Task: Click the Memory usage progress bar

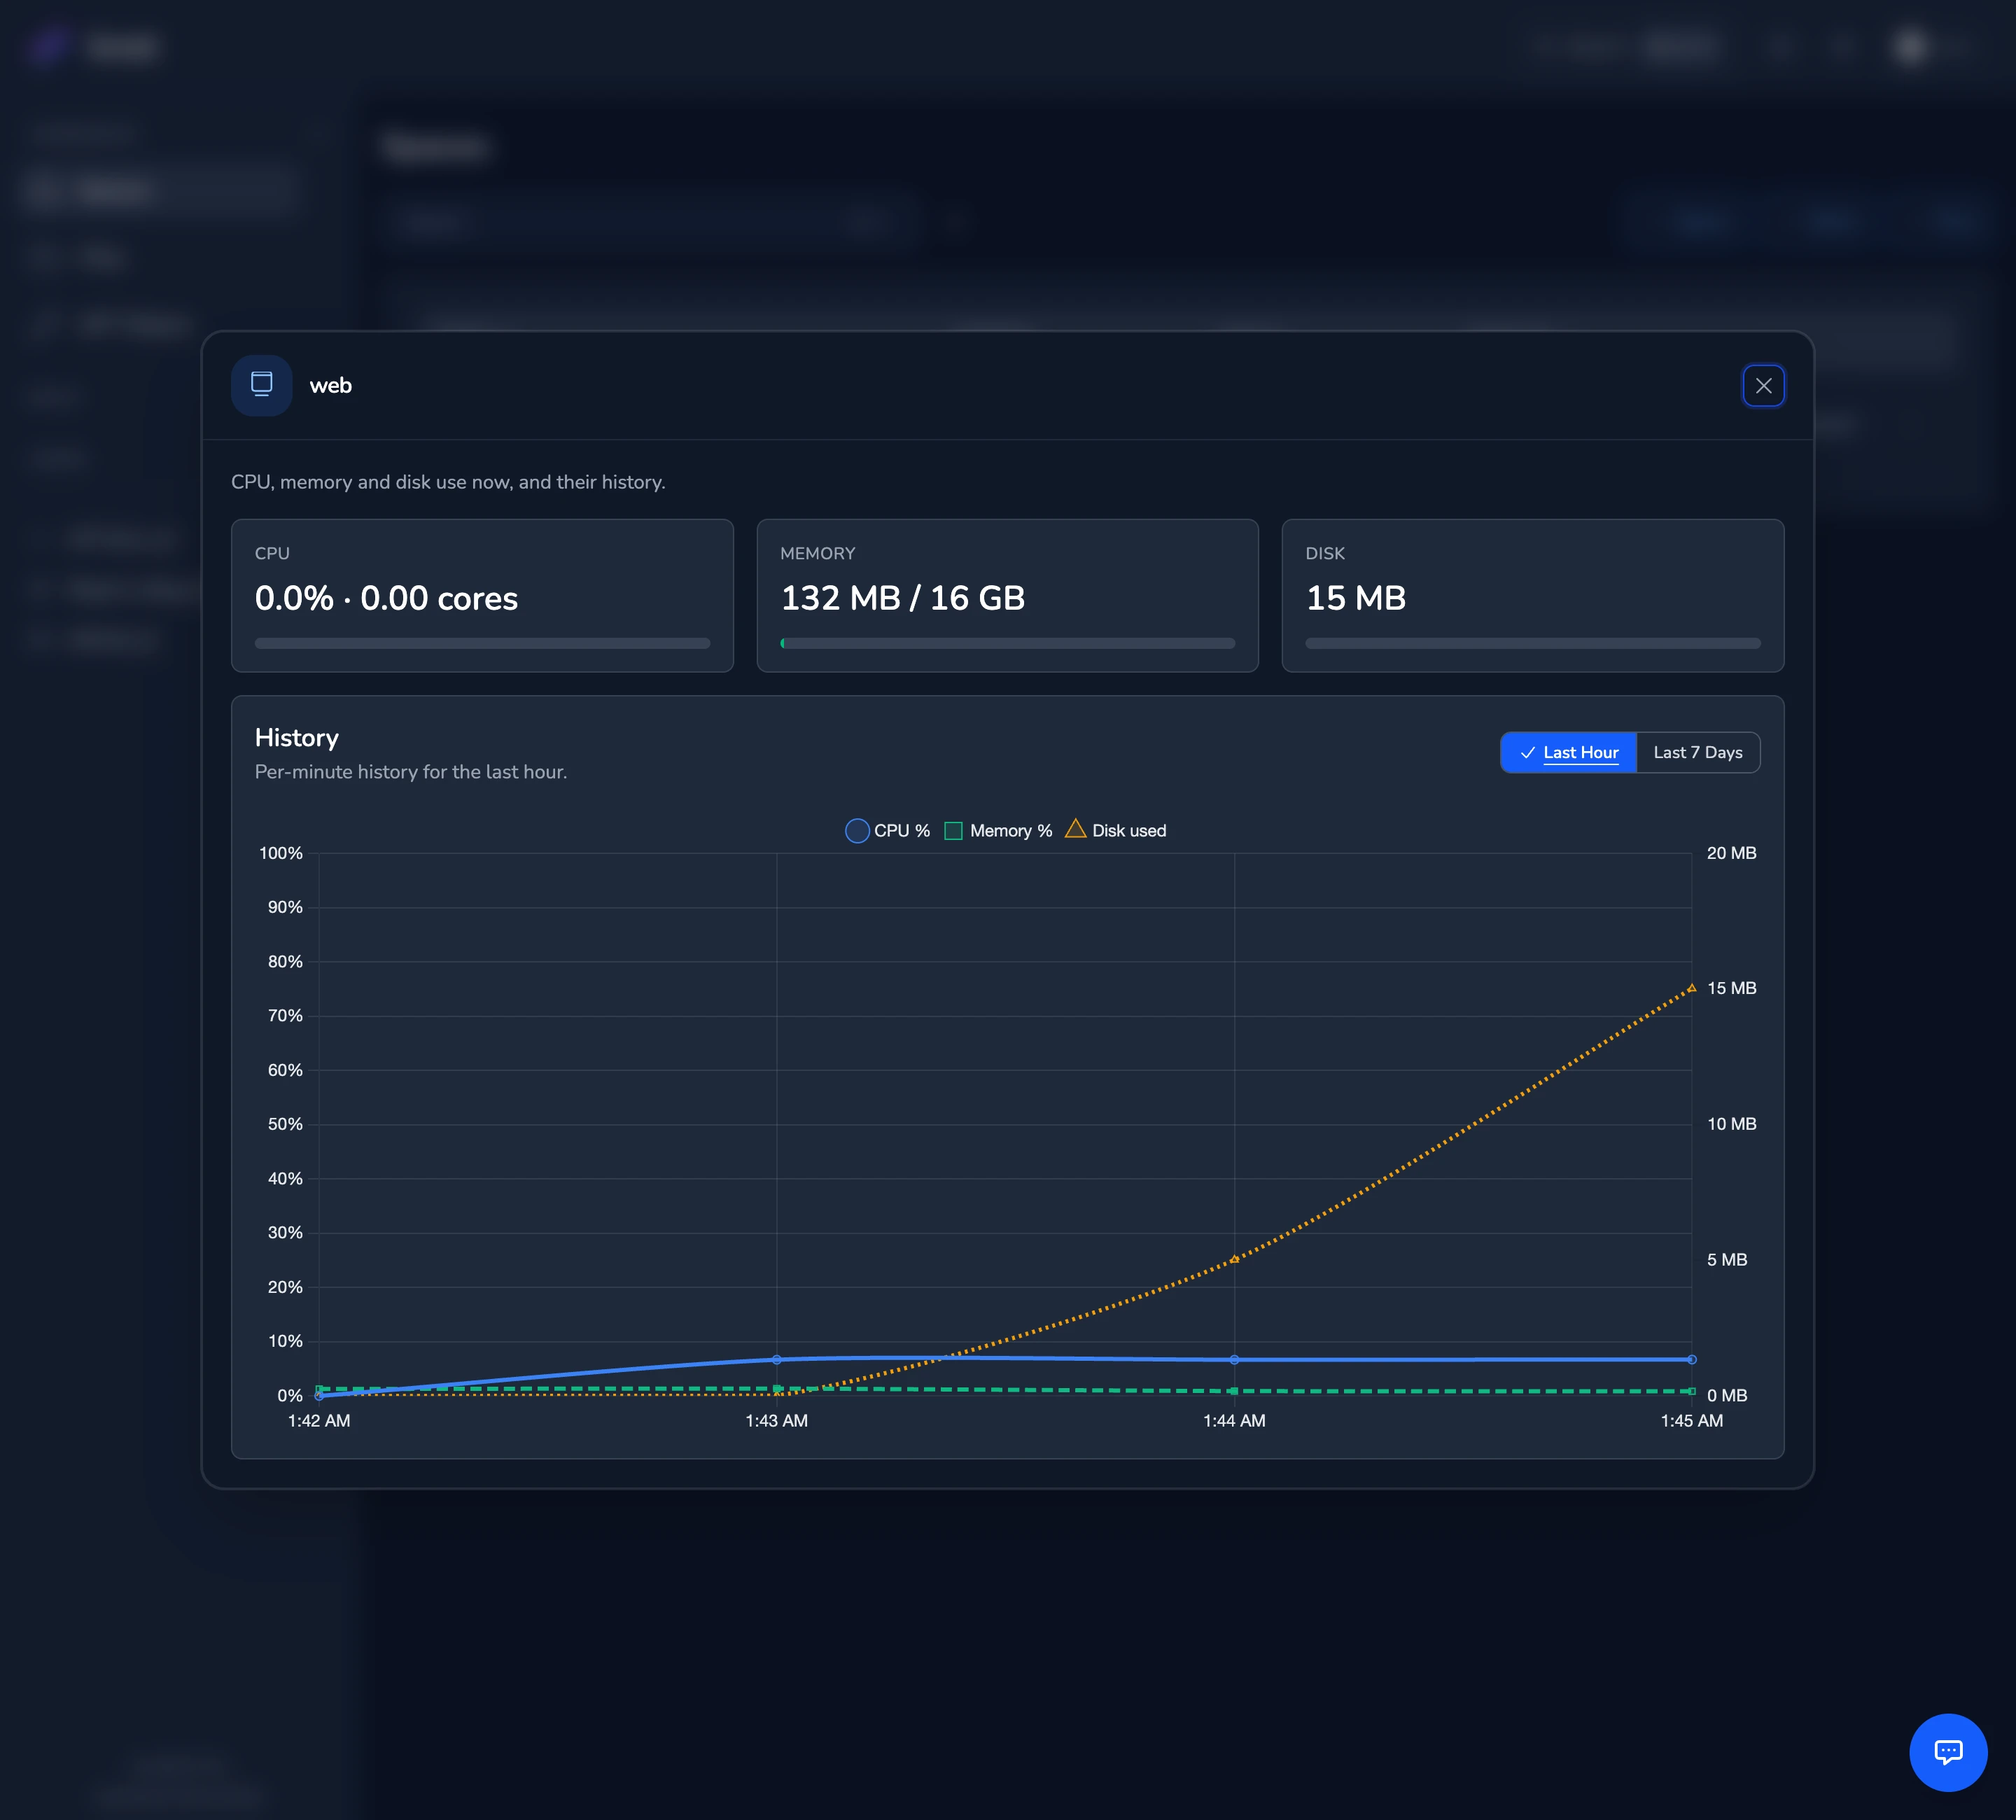Action: click(x=1007, y=644)
